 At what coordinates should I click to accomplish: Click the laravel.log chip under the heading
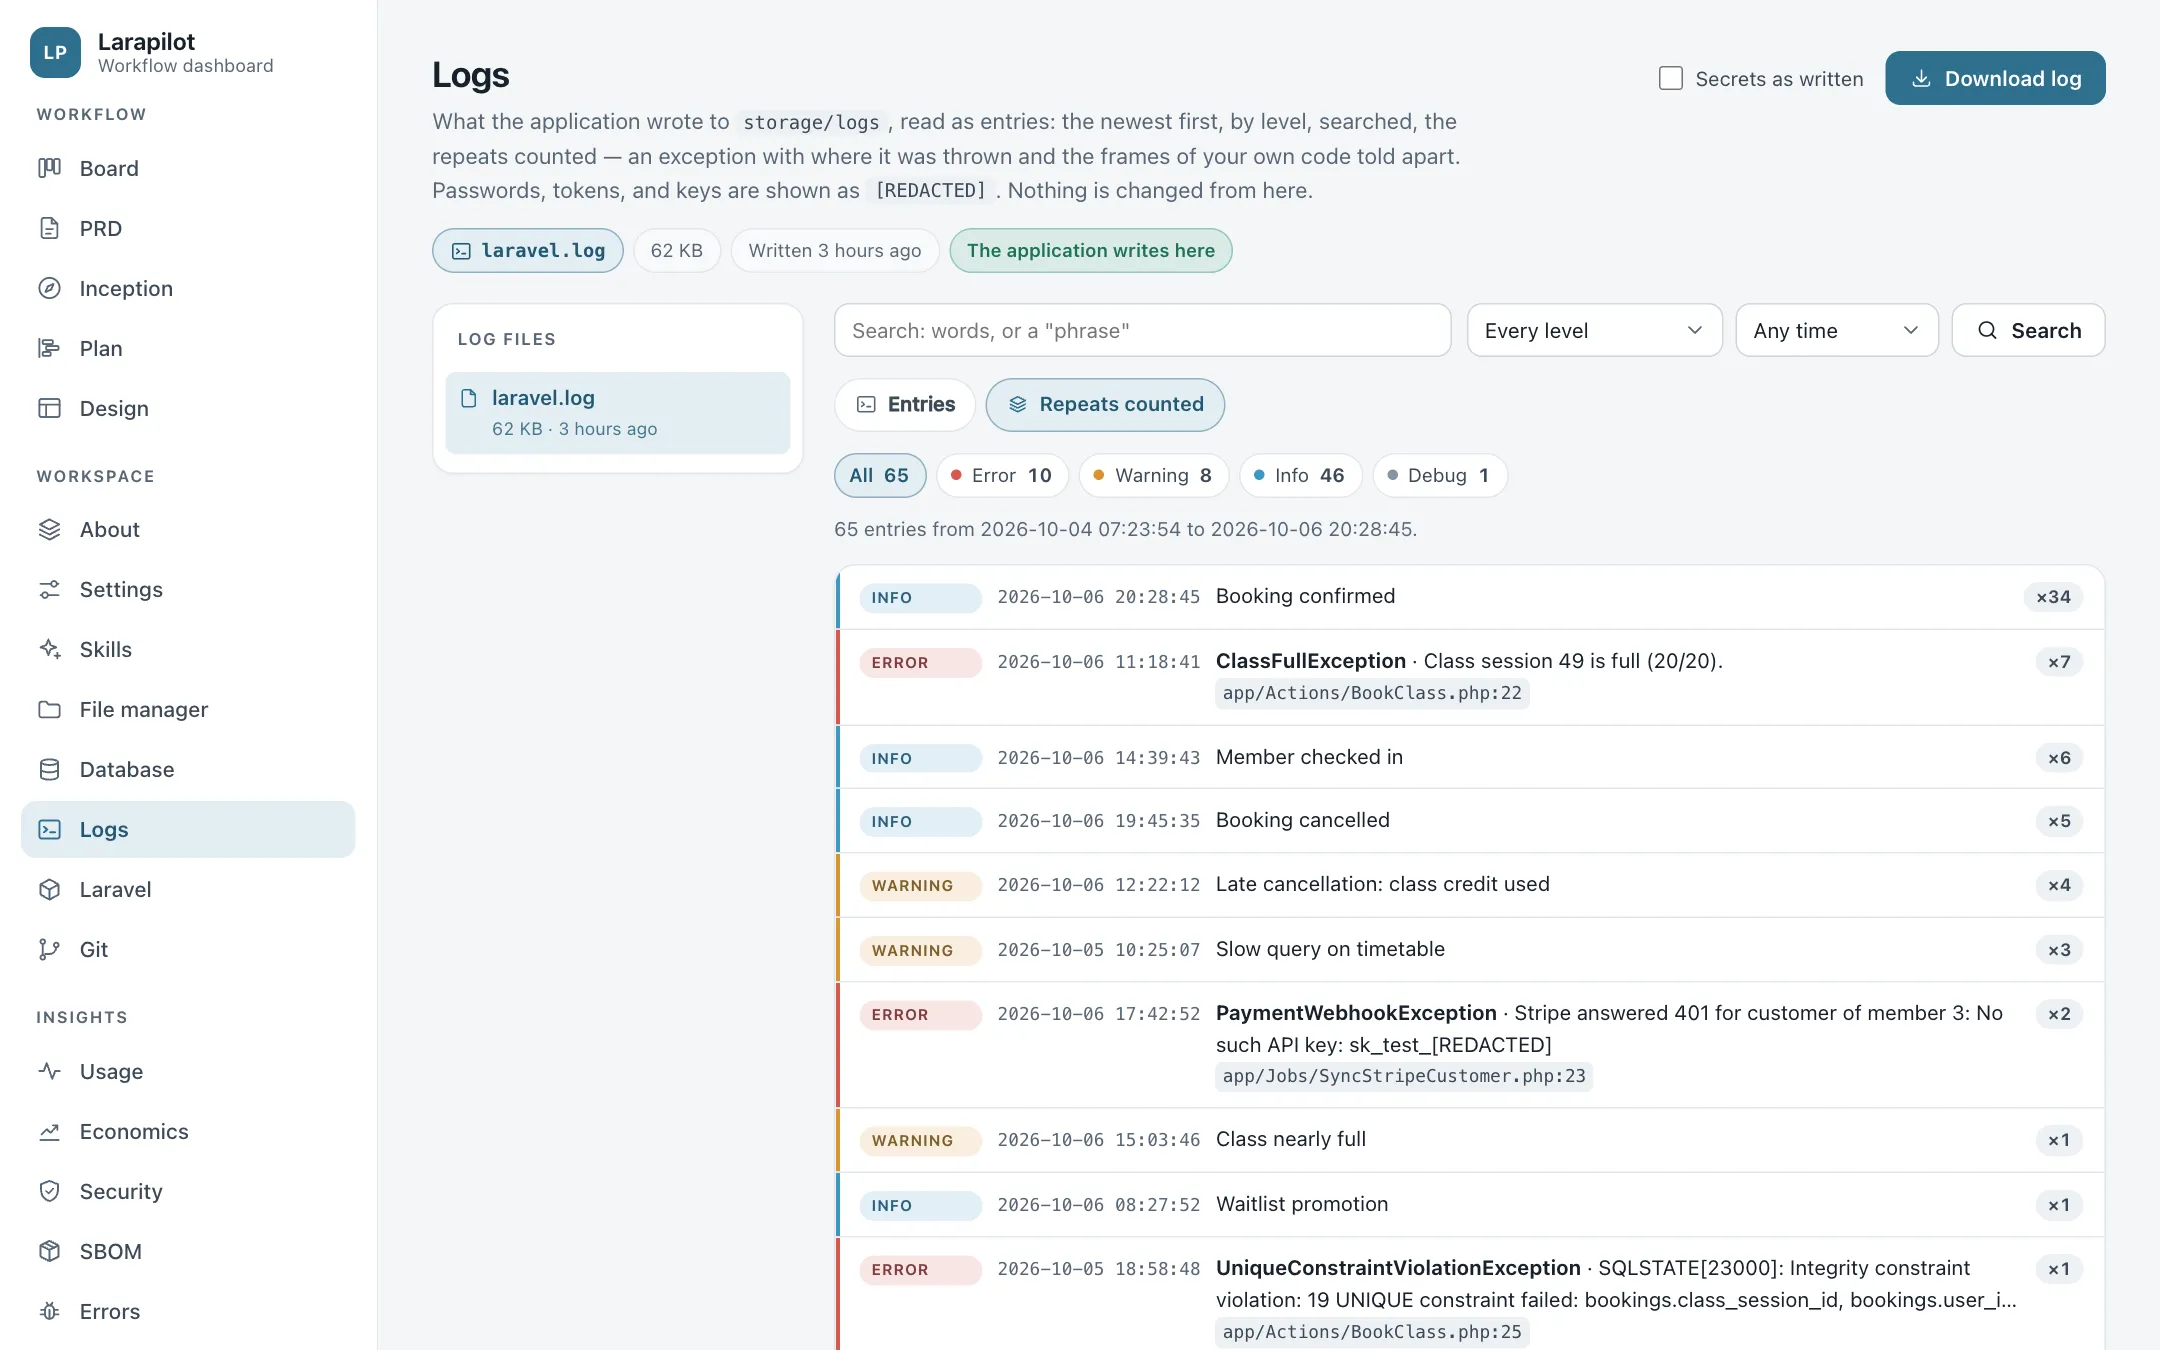point(528,250)
